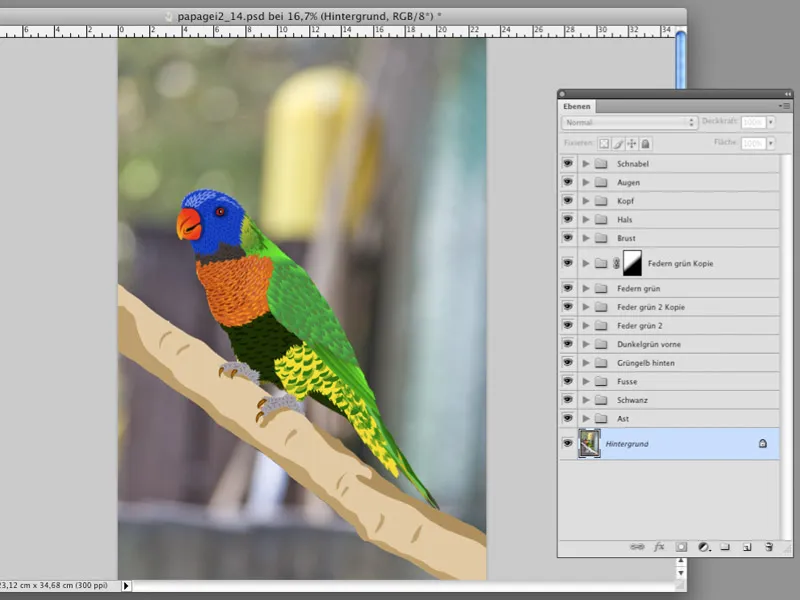
Task: Create a new layer group
Action: coord(725,547)
